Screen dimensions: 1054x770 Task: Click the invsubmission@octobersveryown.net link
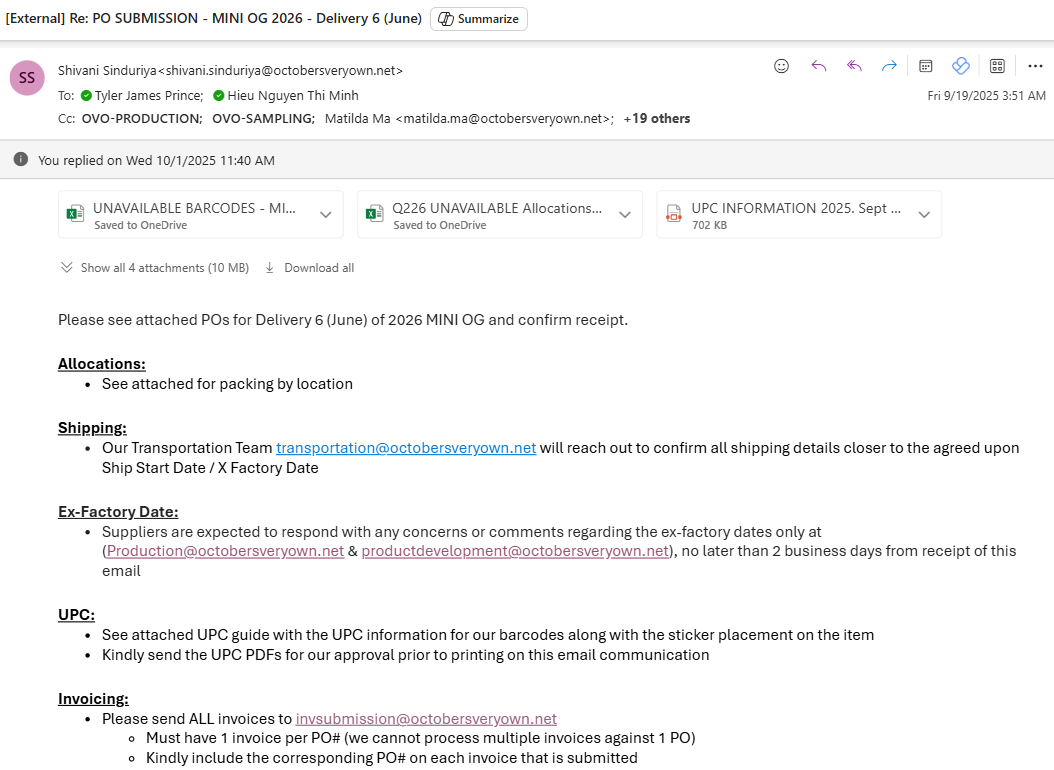click(x=426, y=718)
